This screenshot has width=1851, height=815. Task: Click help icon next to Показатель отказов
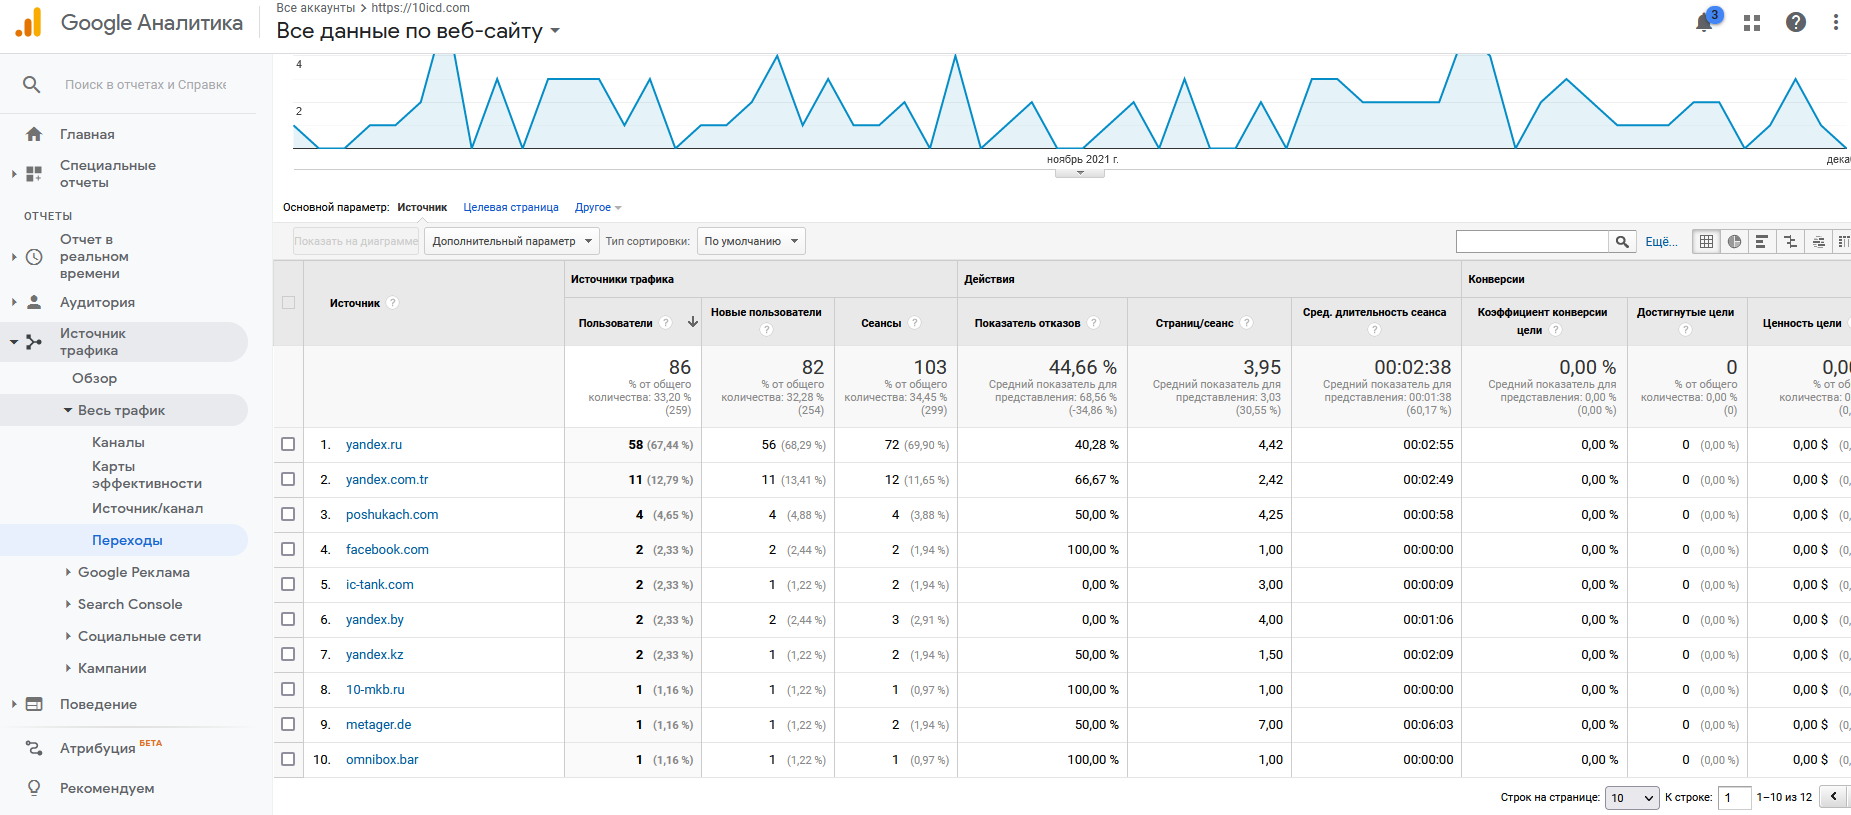(1094, 323)
